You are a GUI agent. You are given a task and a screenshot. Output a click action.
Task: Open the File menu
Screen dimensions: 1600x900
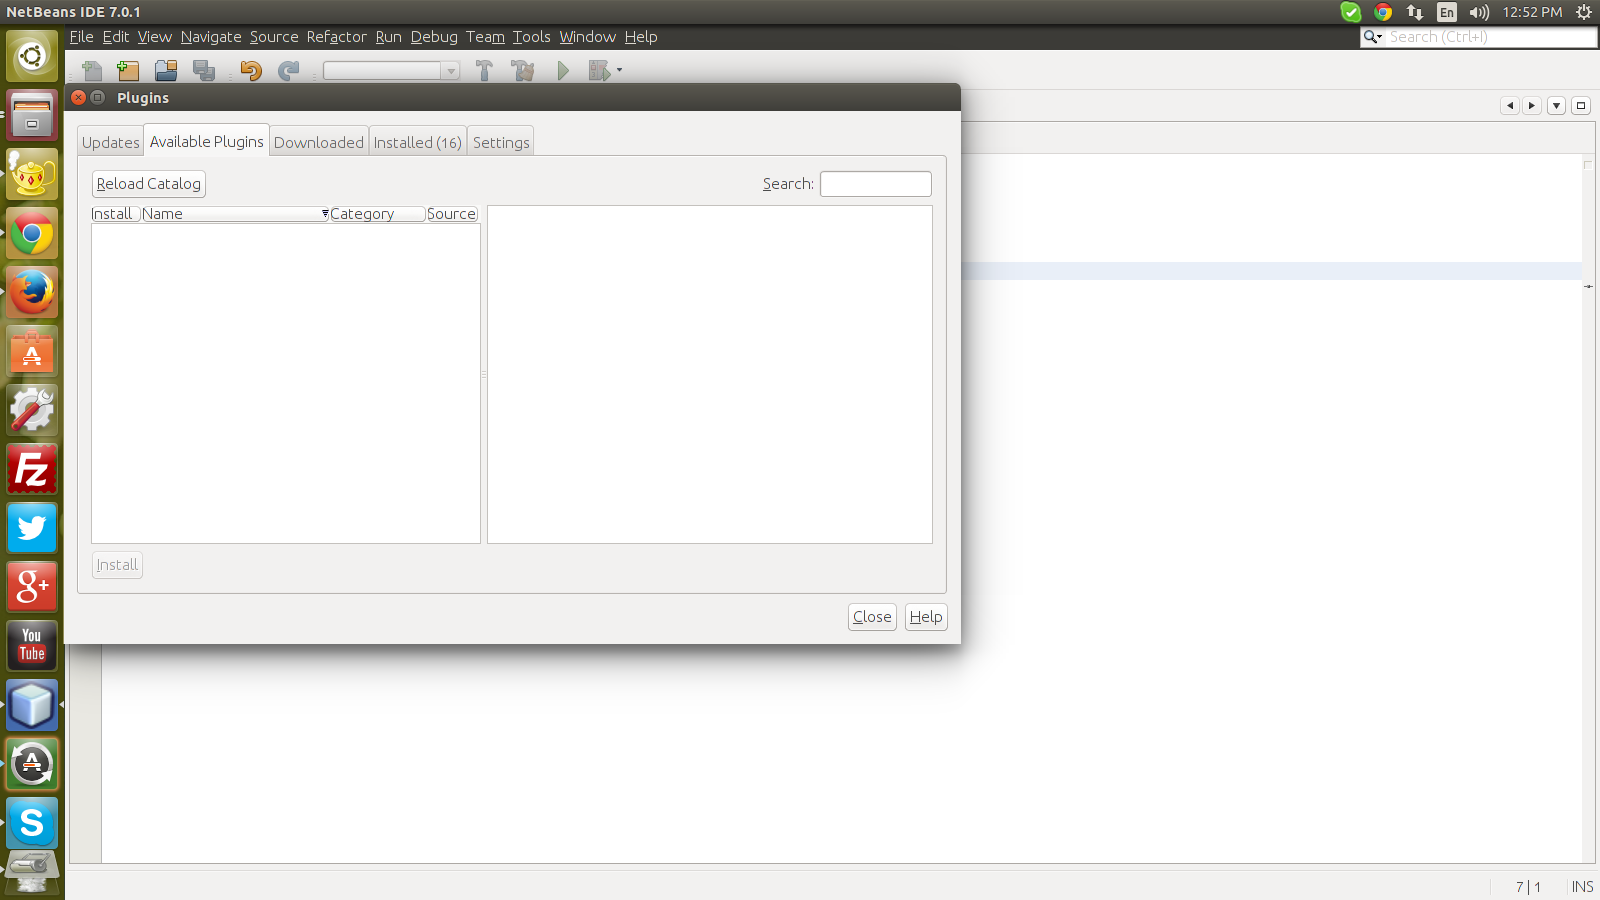81,37
